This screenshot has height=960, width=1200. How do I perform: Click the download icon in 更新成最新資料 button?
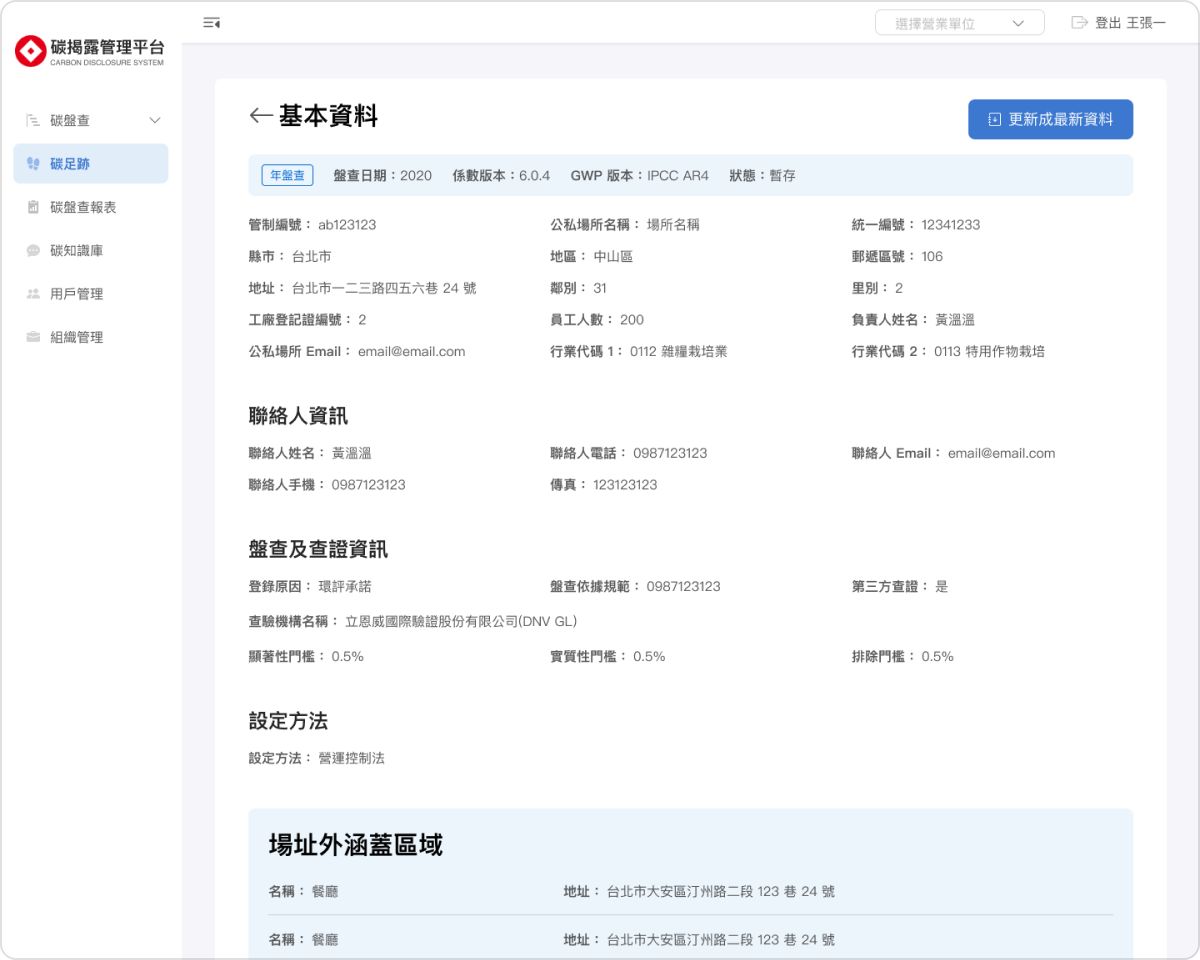pos(994,119)
